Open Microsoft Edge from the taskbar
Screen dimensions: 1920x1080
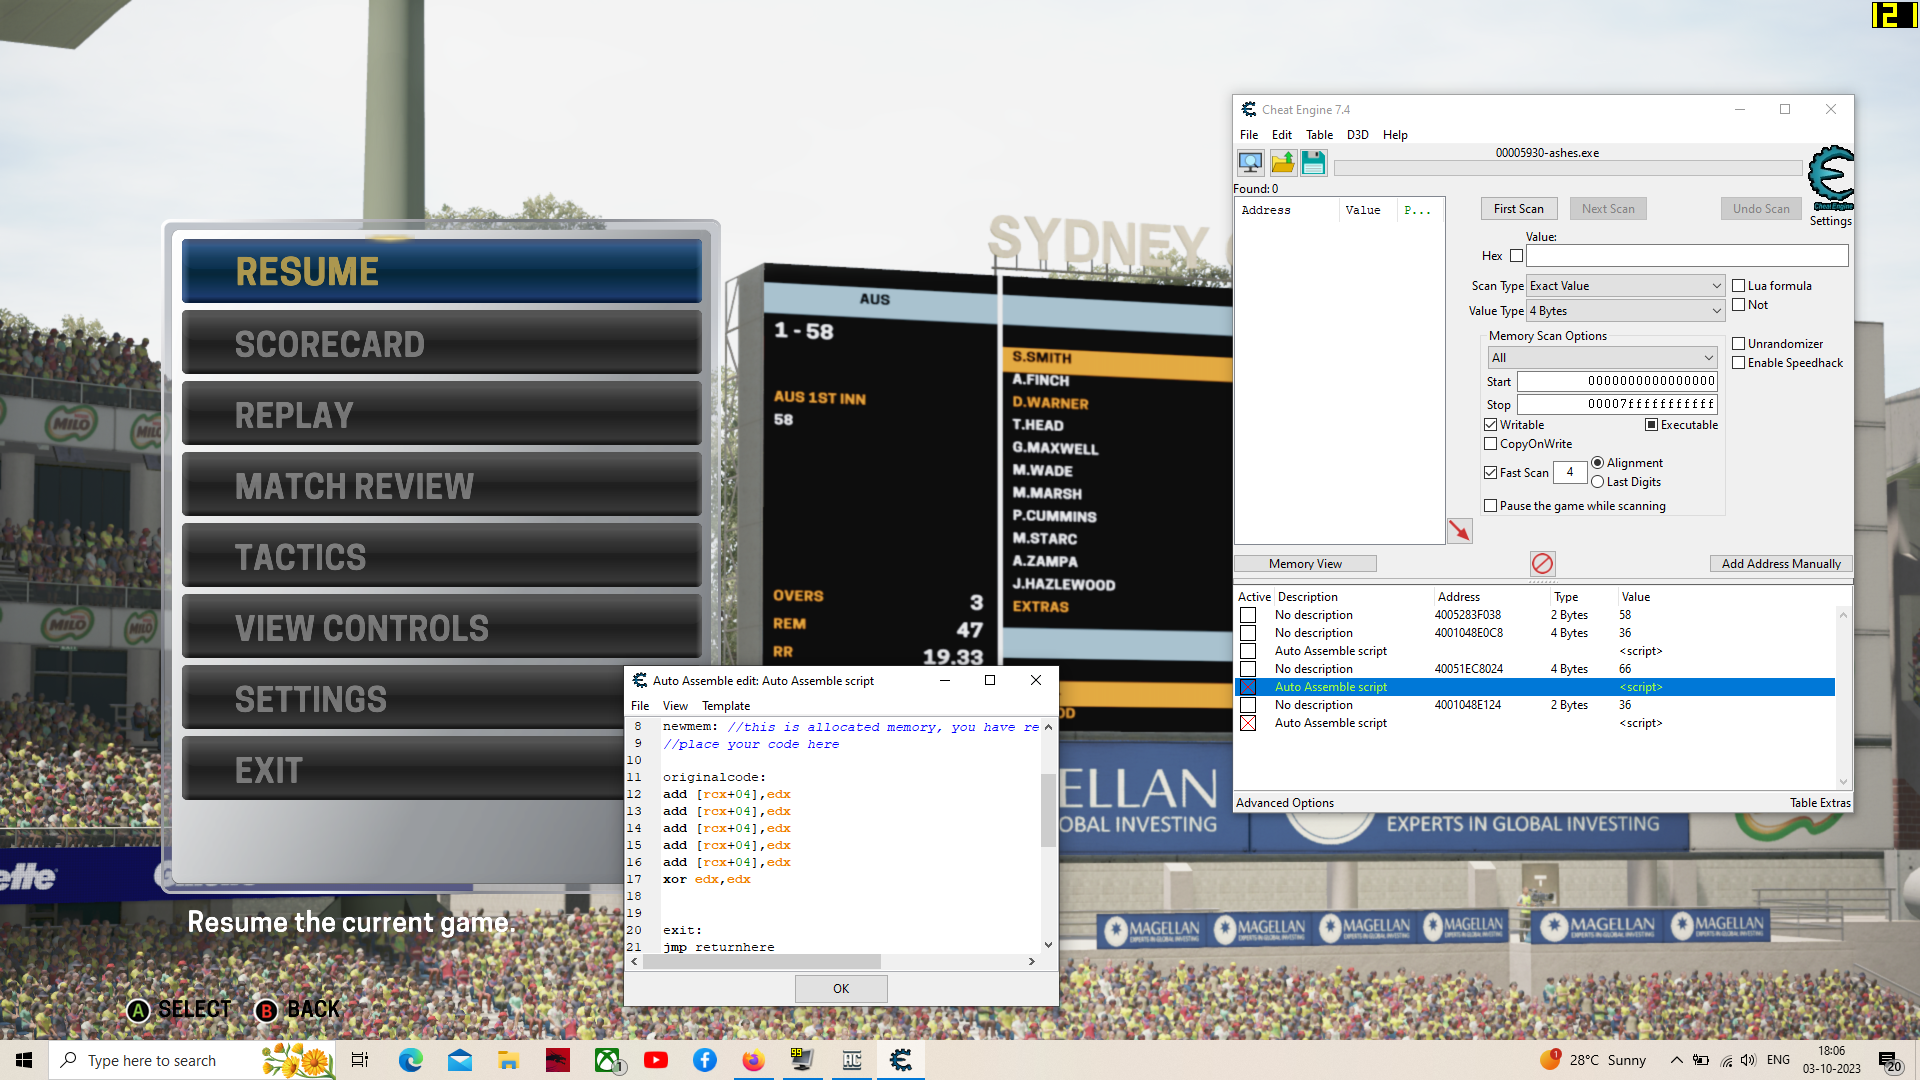[x=411, y=1060]
